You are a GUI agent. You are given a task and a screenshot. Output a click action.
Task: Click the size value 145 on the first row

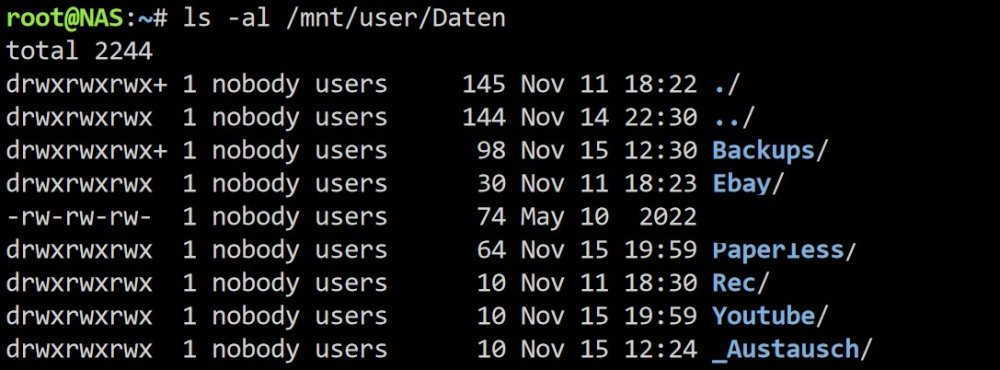pos(484,84)
